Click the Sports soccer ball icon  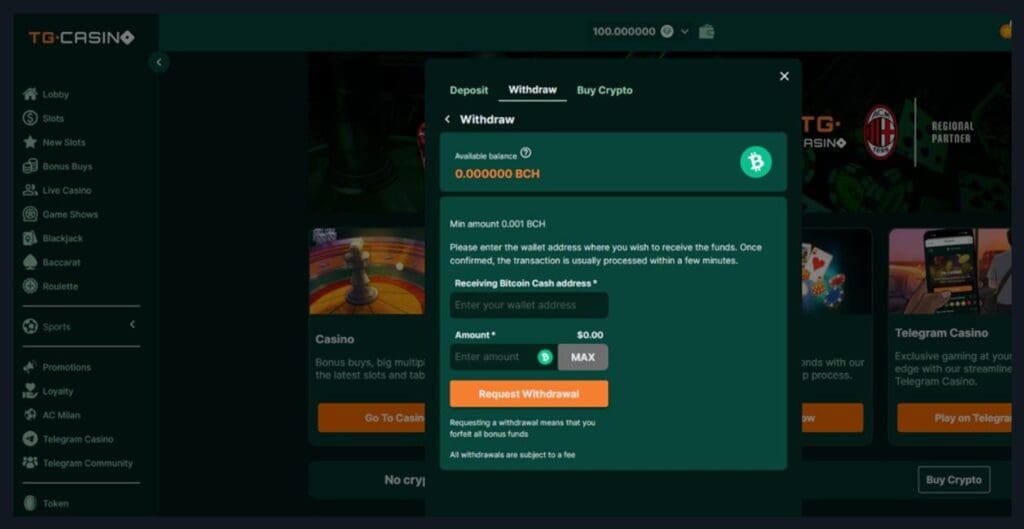tap(30, 326)
